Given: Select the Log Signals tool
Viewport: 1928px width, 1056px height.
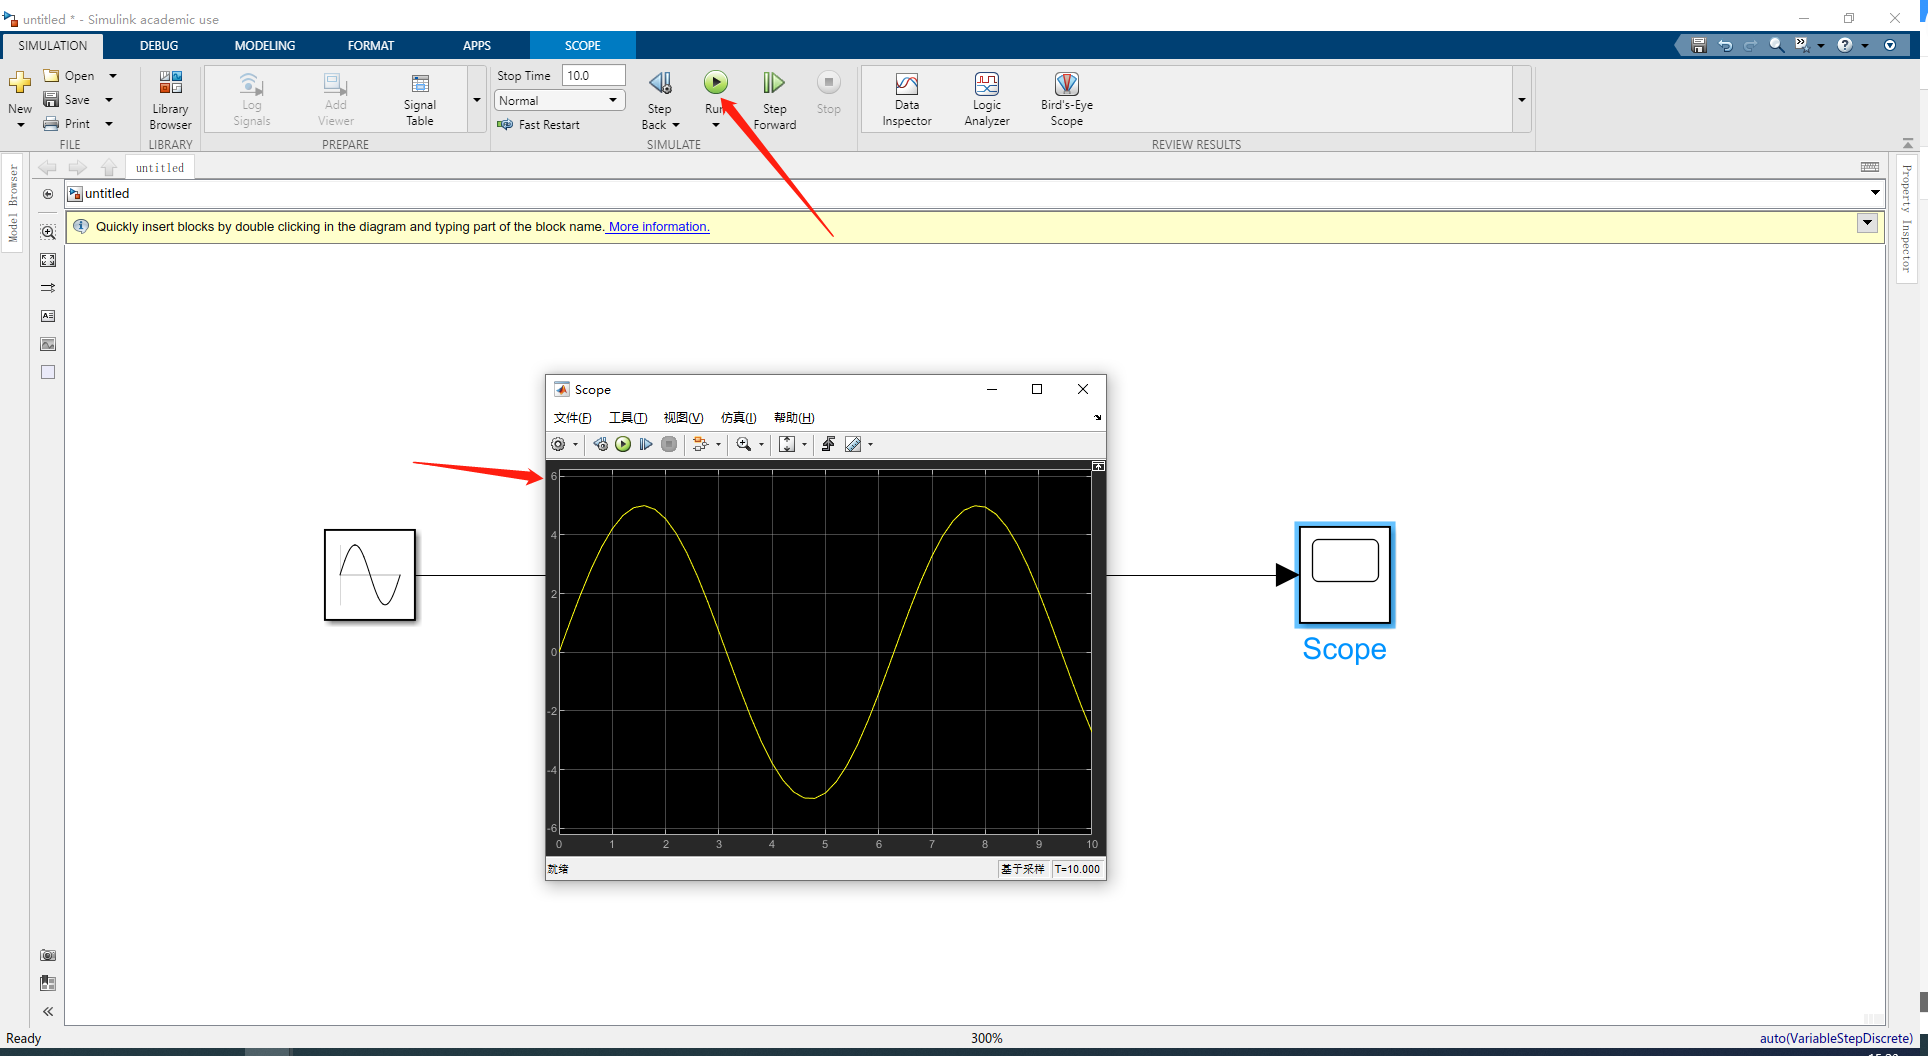Looking at the screenshot, I should [x=251, y=98].
